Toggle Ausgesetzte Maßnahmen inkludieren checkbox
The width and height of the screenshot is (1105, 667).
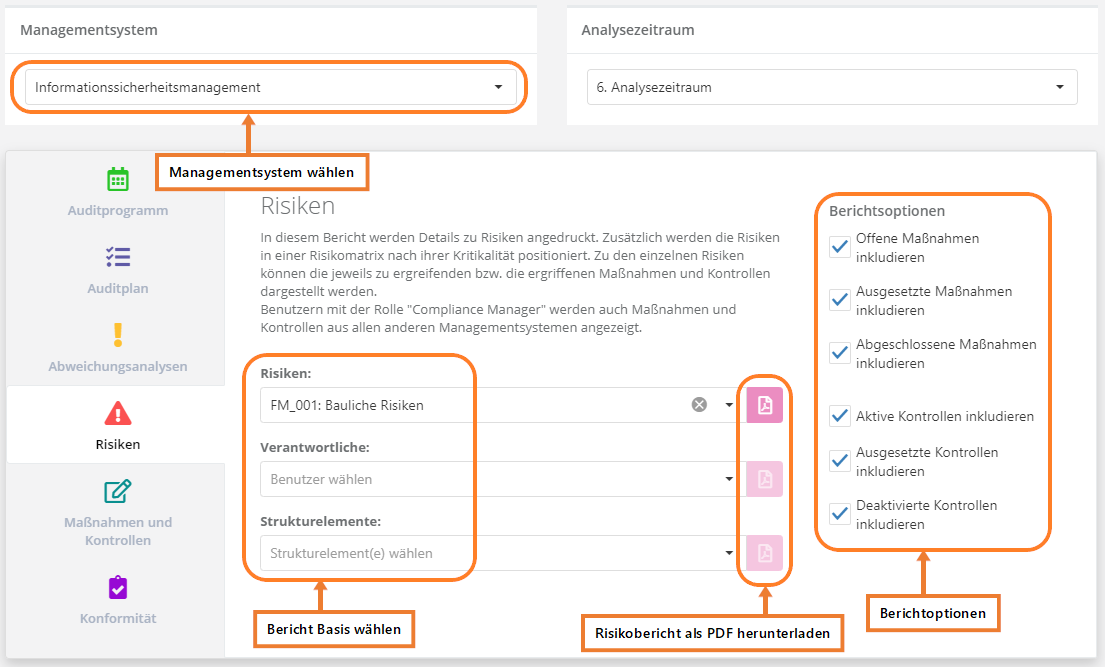(x=840, y=301)
